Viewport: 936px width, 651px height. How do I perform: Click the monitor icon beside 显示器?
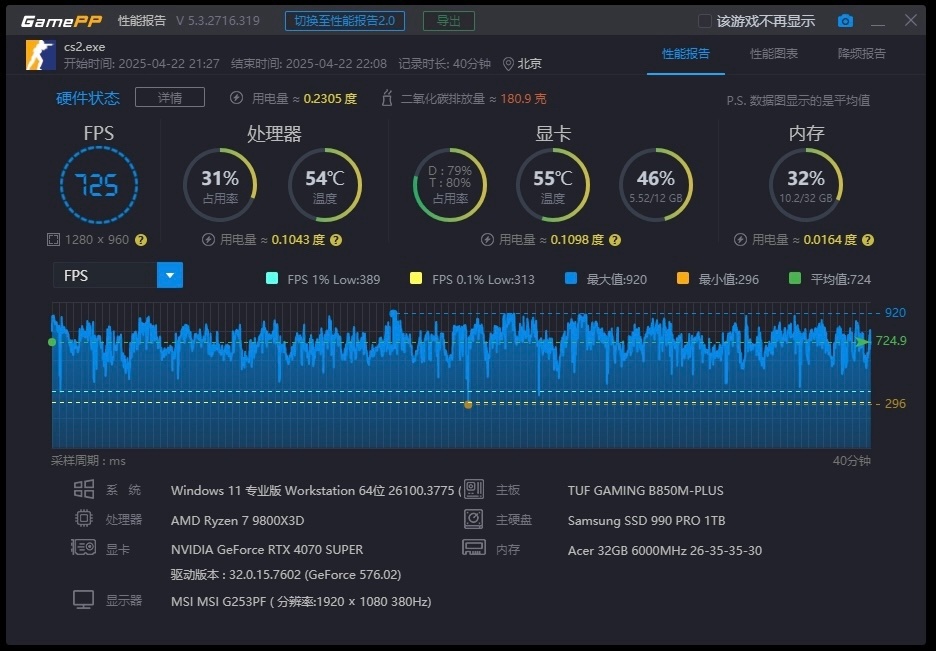pos(84,600)
